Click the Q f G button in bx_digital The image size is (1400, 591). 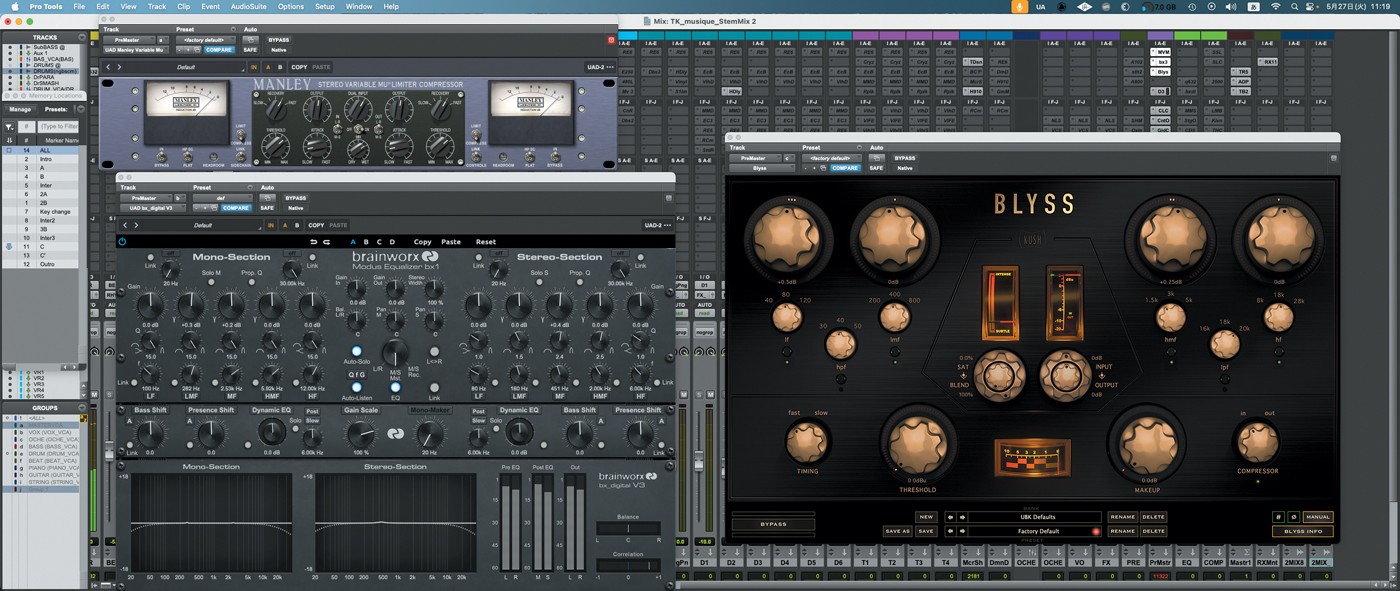356,376
